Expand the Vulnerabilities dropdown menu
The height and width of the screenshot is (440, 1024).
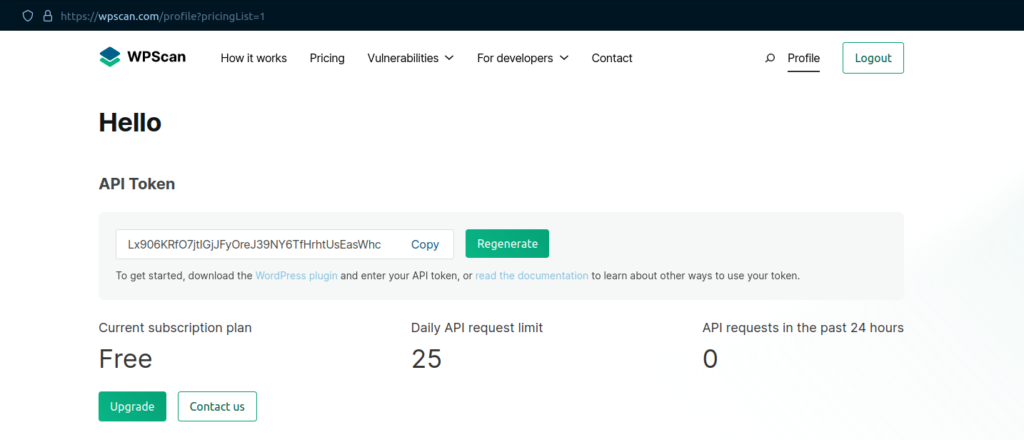(410, 58)
